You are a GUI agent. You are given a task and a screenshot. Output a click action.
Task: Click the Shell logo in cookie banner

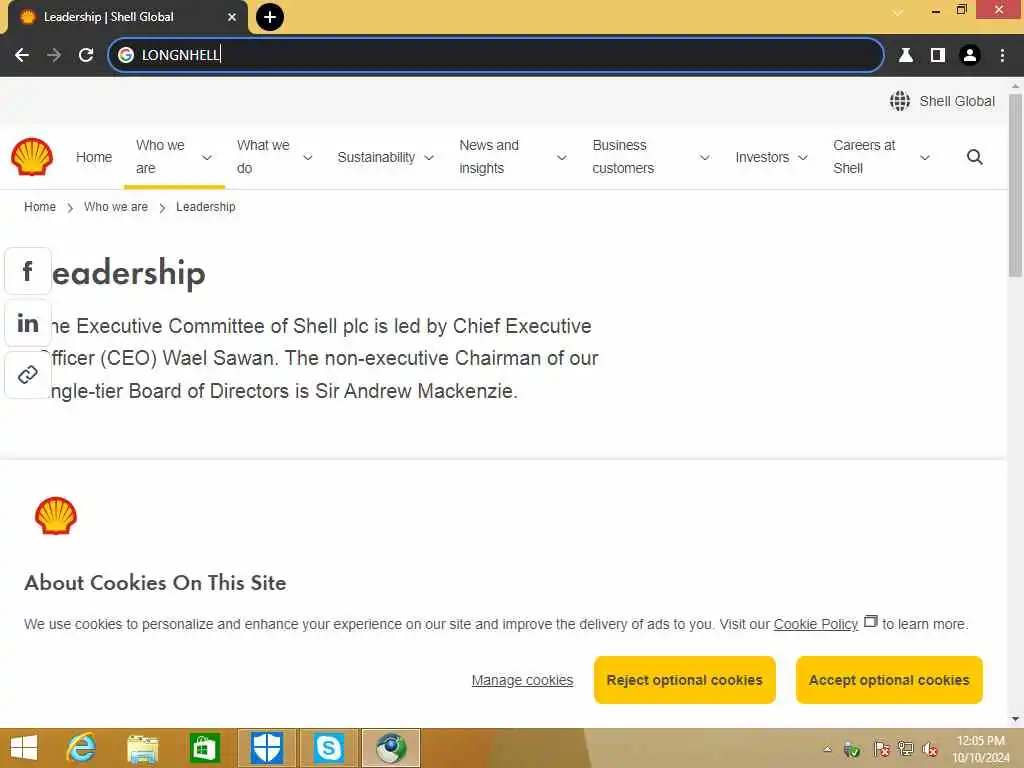click(x=56, y=516)
